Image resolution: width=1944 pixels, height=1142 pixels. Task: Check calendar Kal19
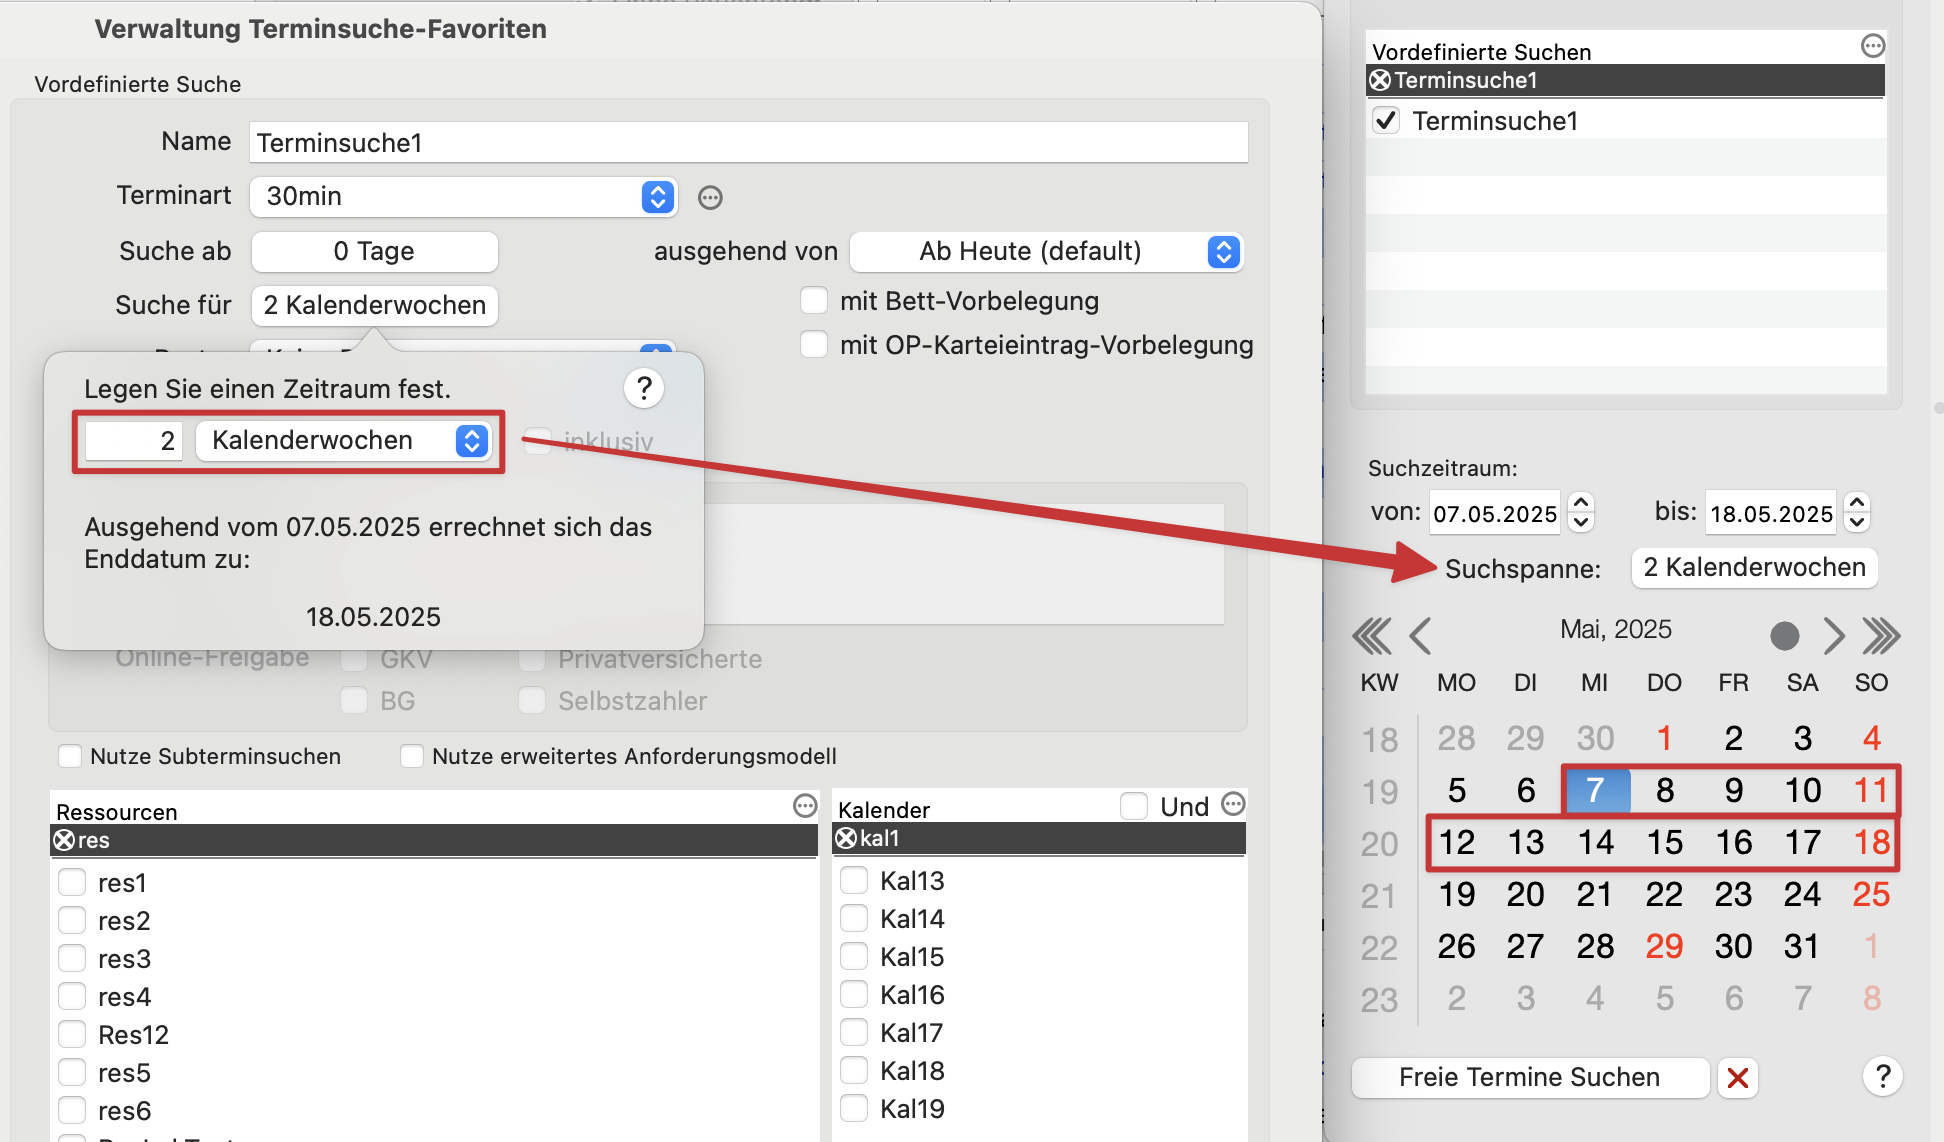(854, 1108)
